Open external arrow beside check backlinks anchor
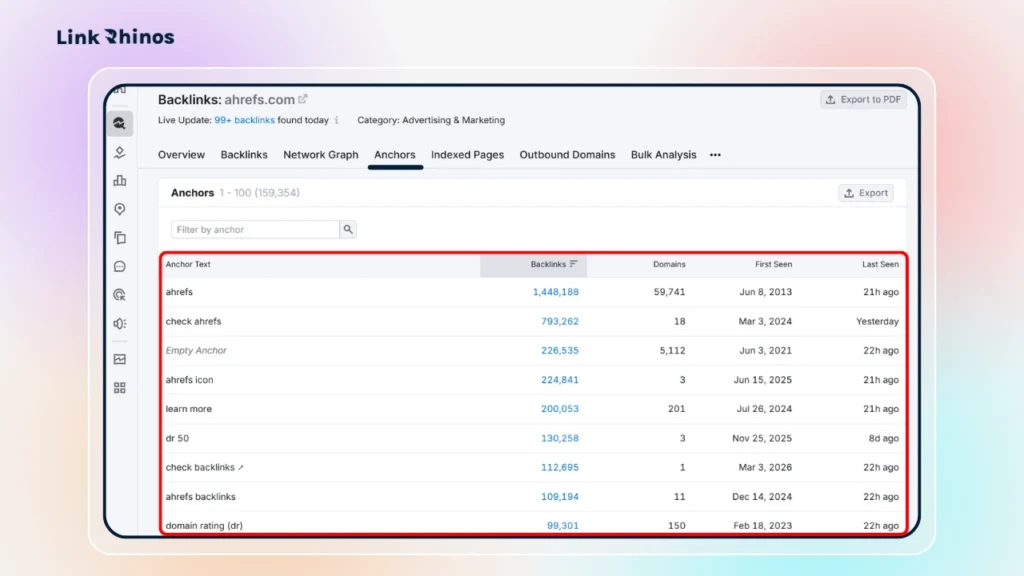 coord(240,468)
